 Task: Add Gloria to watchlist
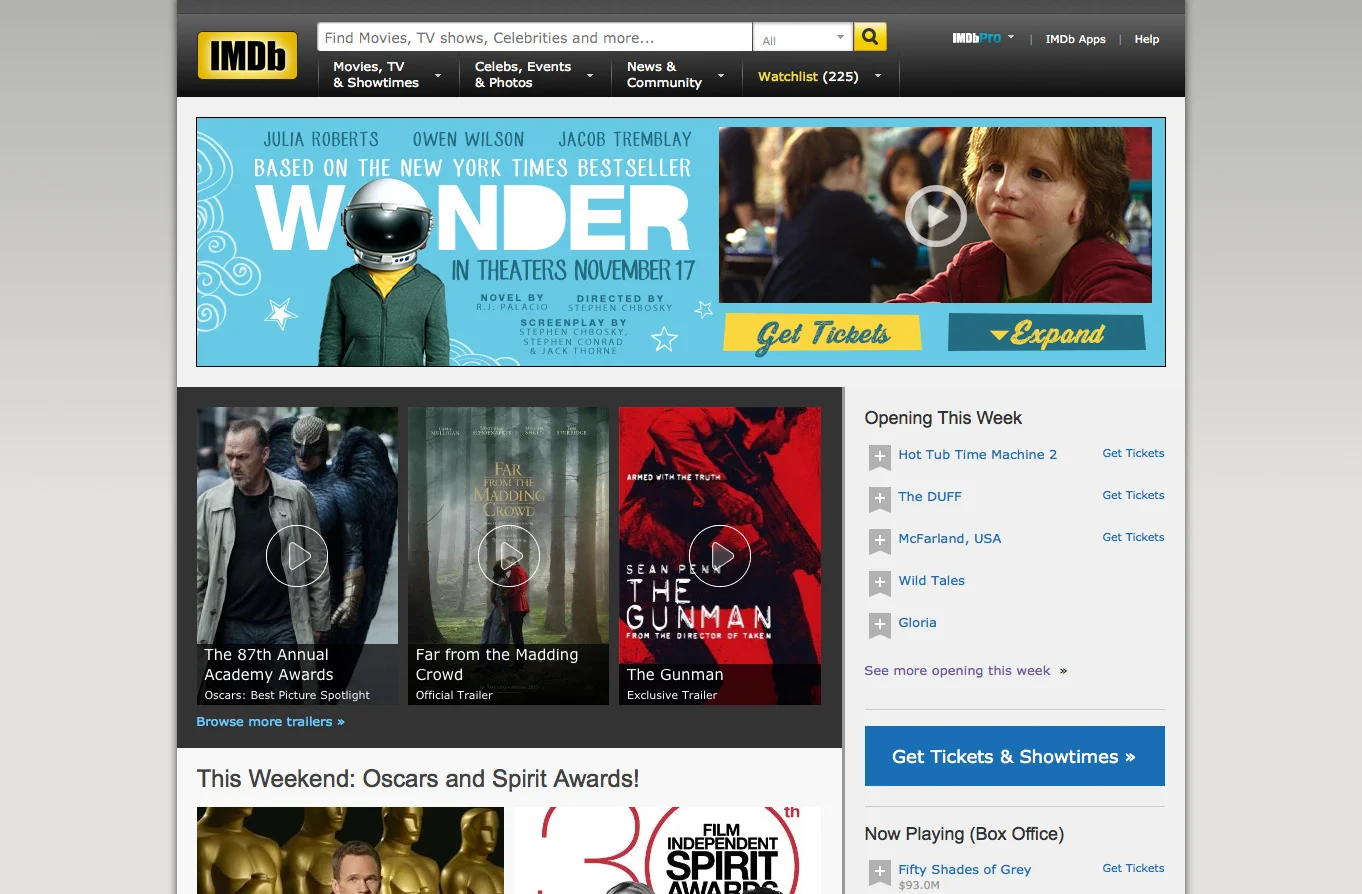880,626
